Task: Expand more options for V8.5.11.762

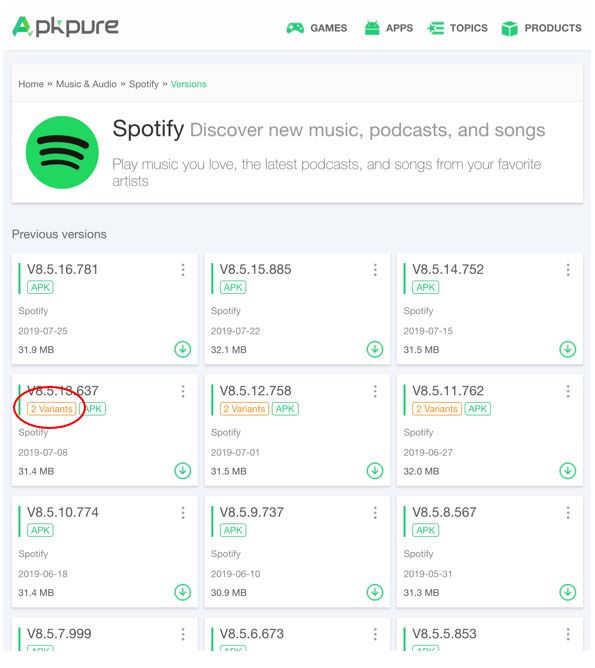Action: 568,391
